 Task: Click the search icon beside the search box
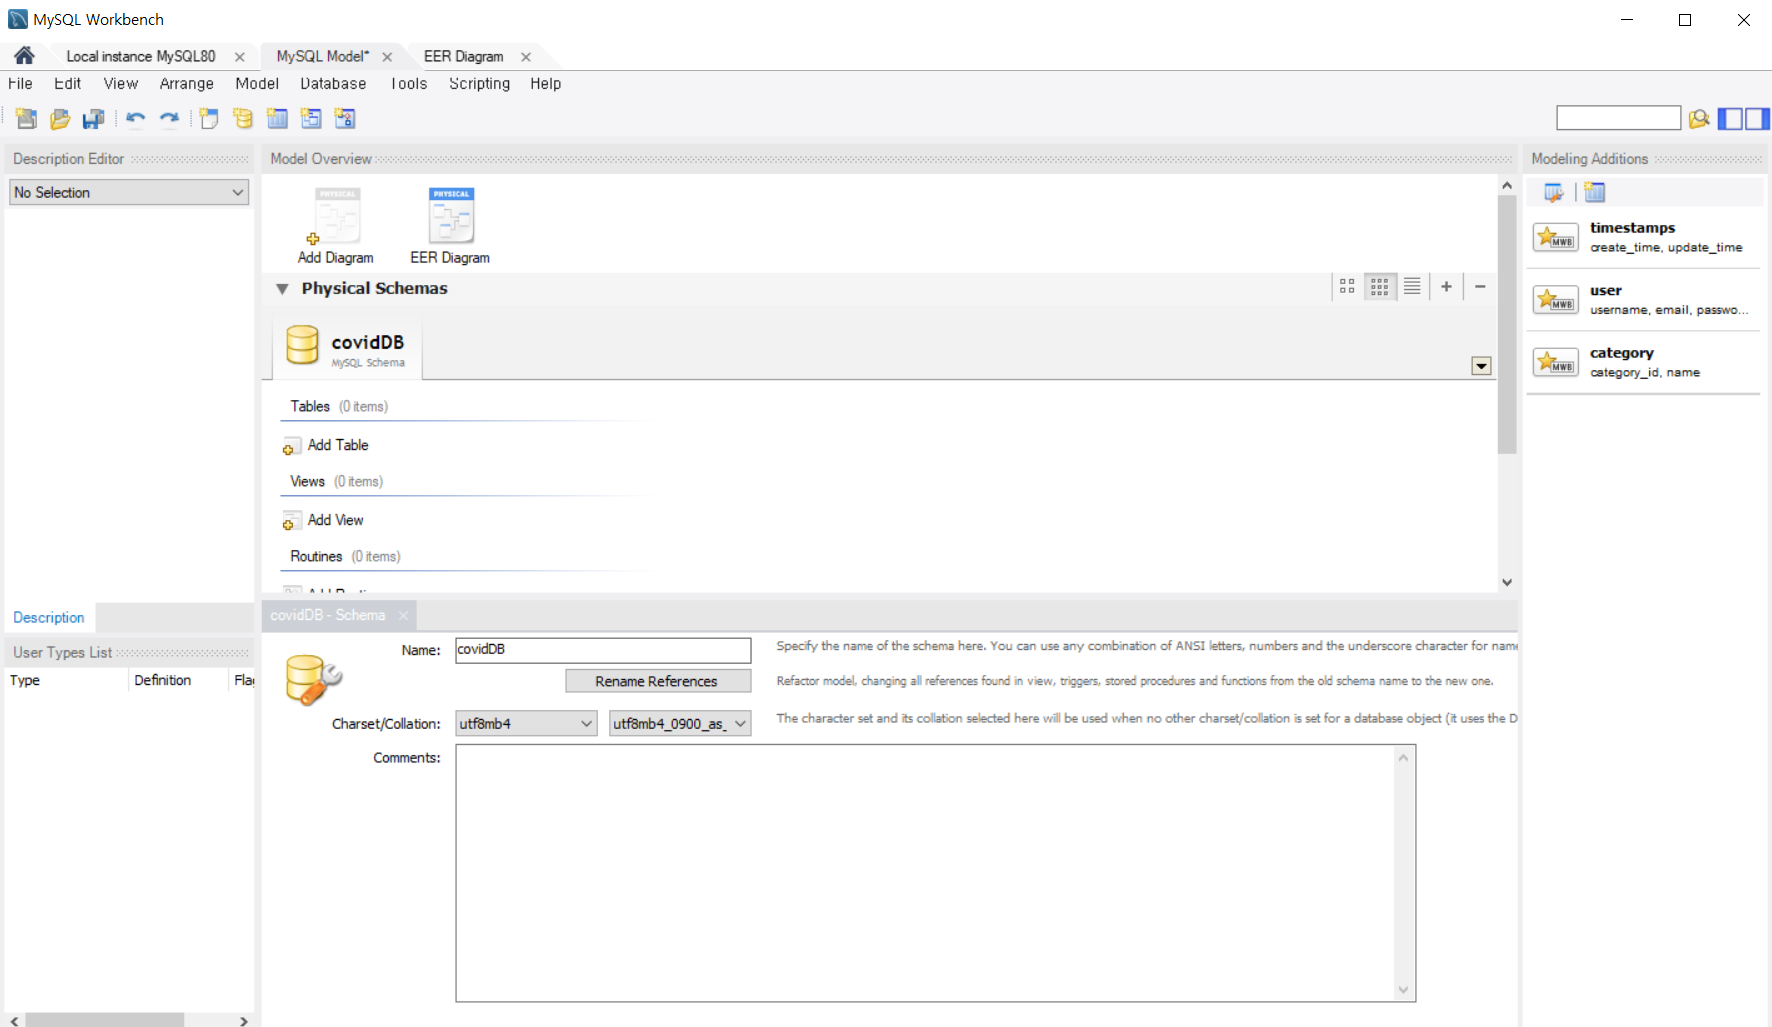pyautogui.click(x=1698, y=119)
